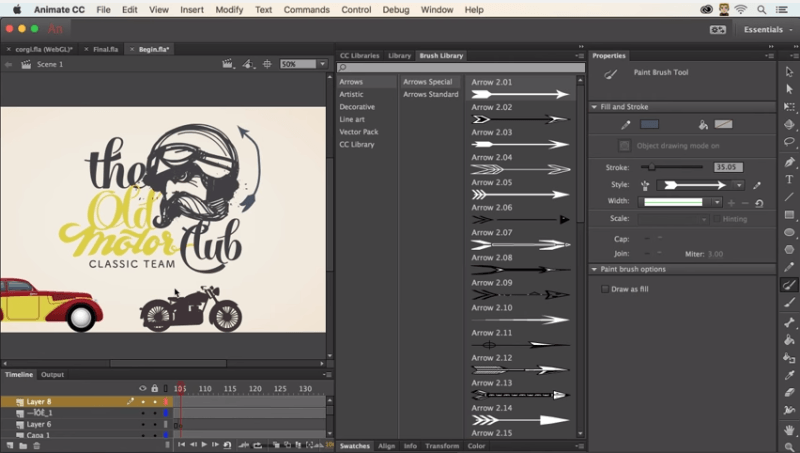Open the Essentials workspace switcher
Screen dimensions: 800x453
point(768,30)
